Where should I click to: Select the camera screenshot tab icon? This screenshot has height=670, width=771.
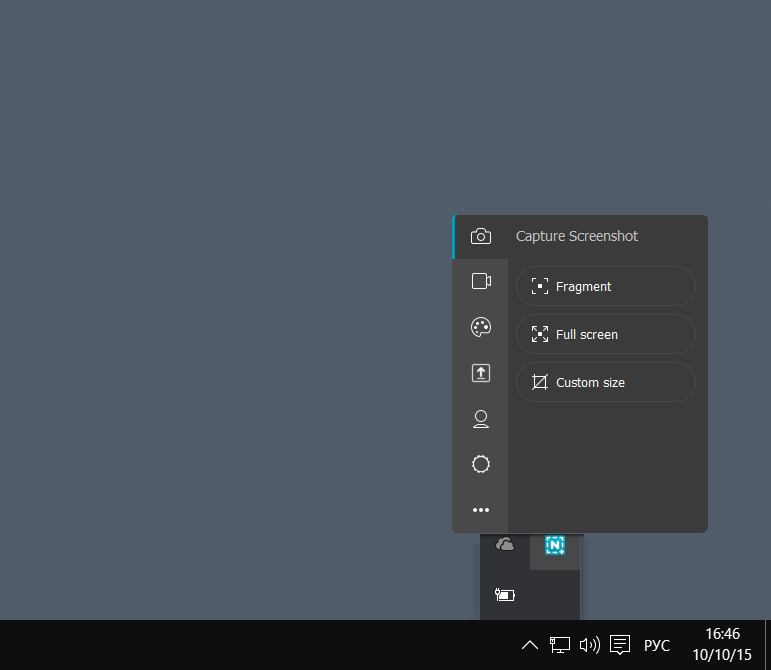pos(481,237)
